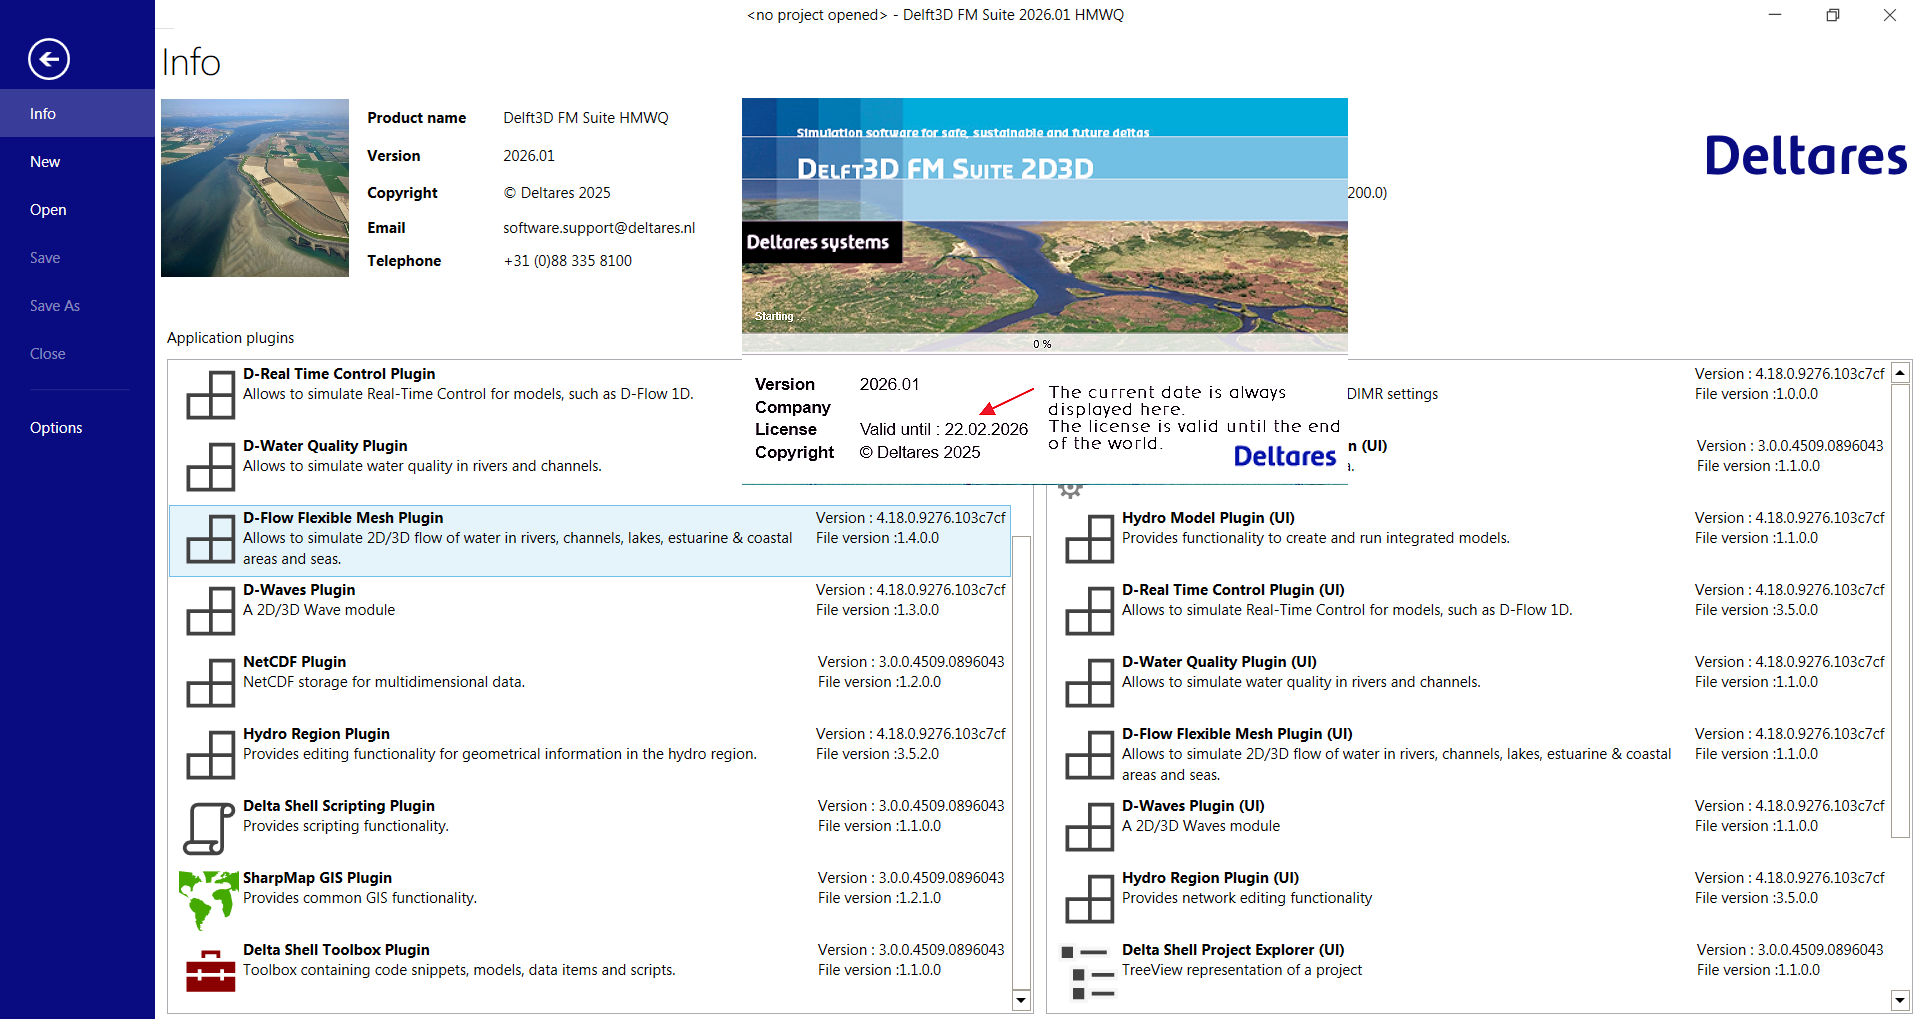Click the D-Real Time Control Plugin (UI) icon
The image size is (1919, 1019).
[x=1090, y=611]
